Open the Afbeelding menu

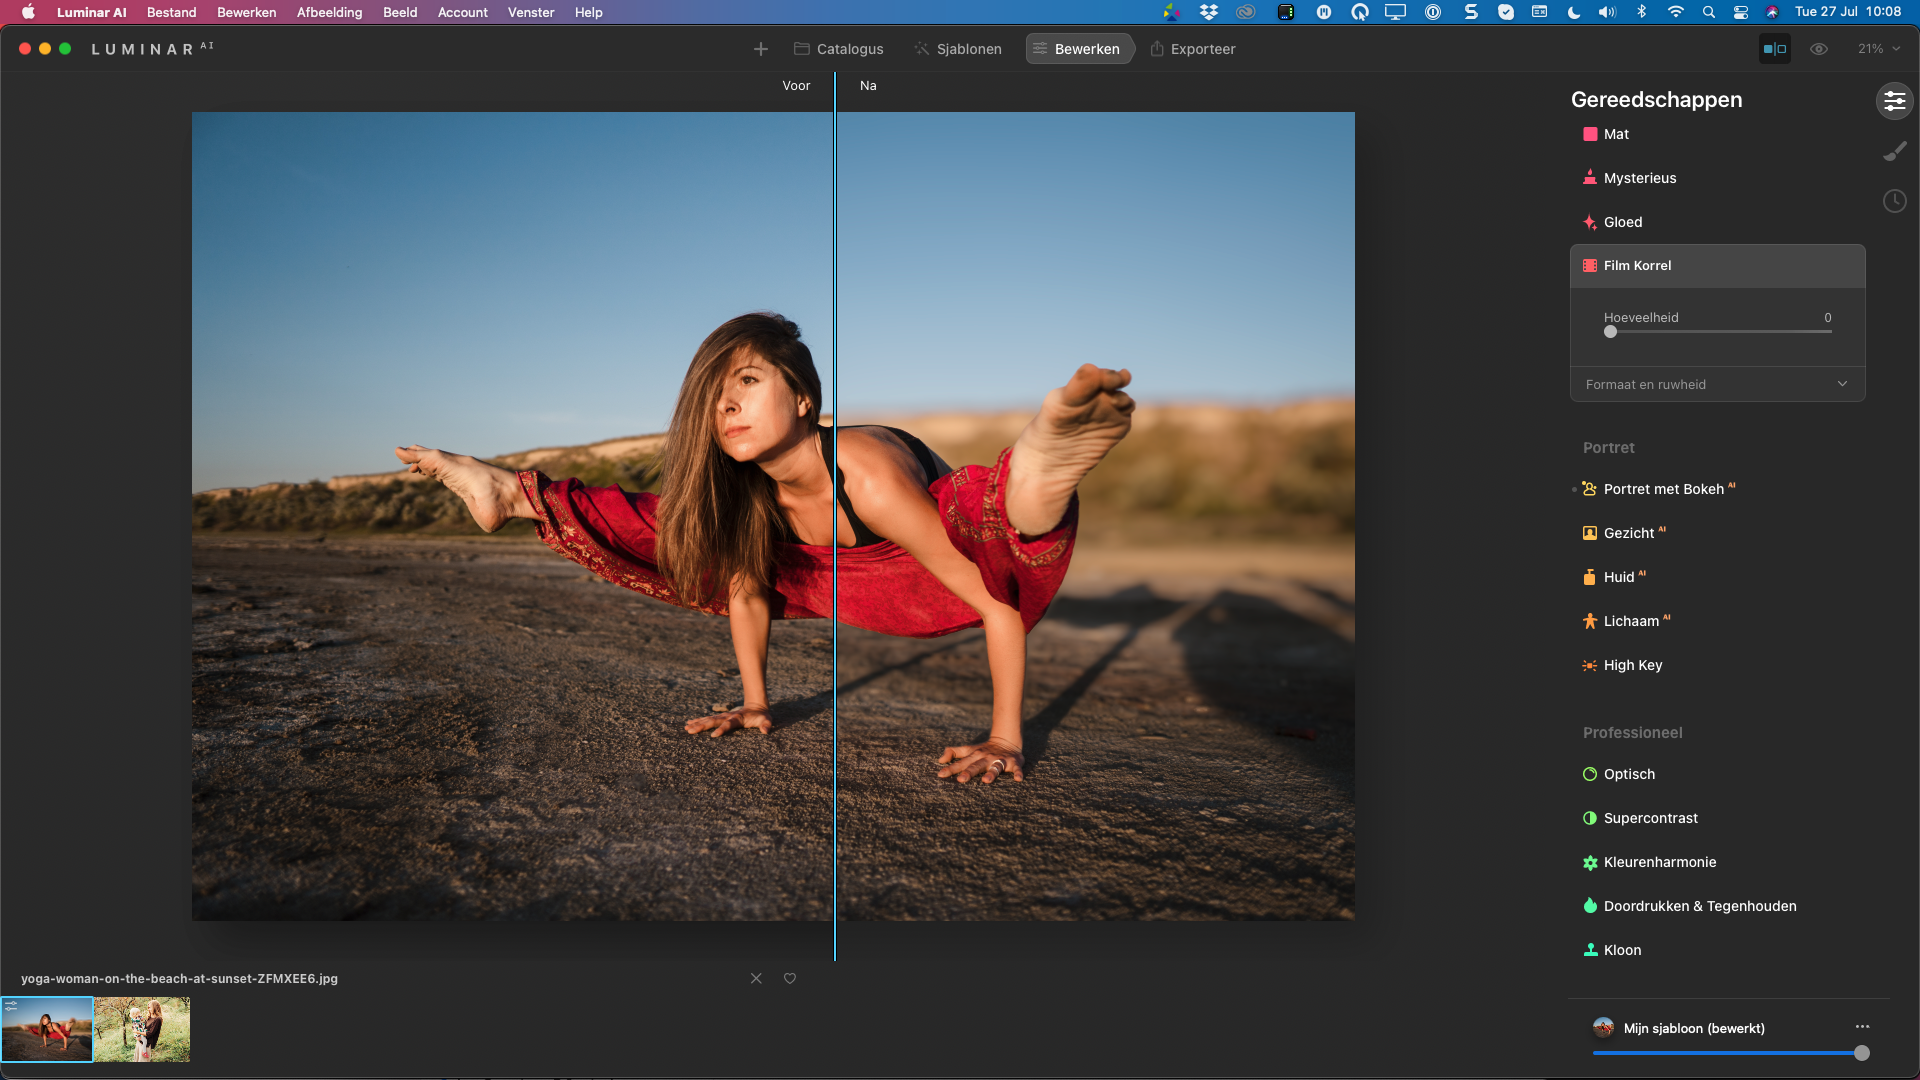point(329,12)
